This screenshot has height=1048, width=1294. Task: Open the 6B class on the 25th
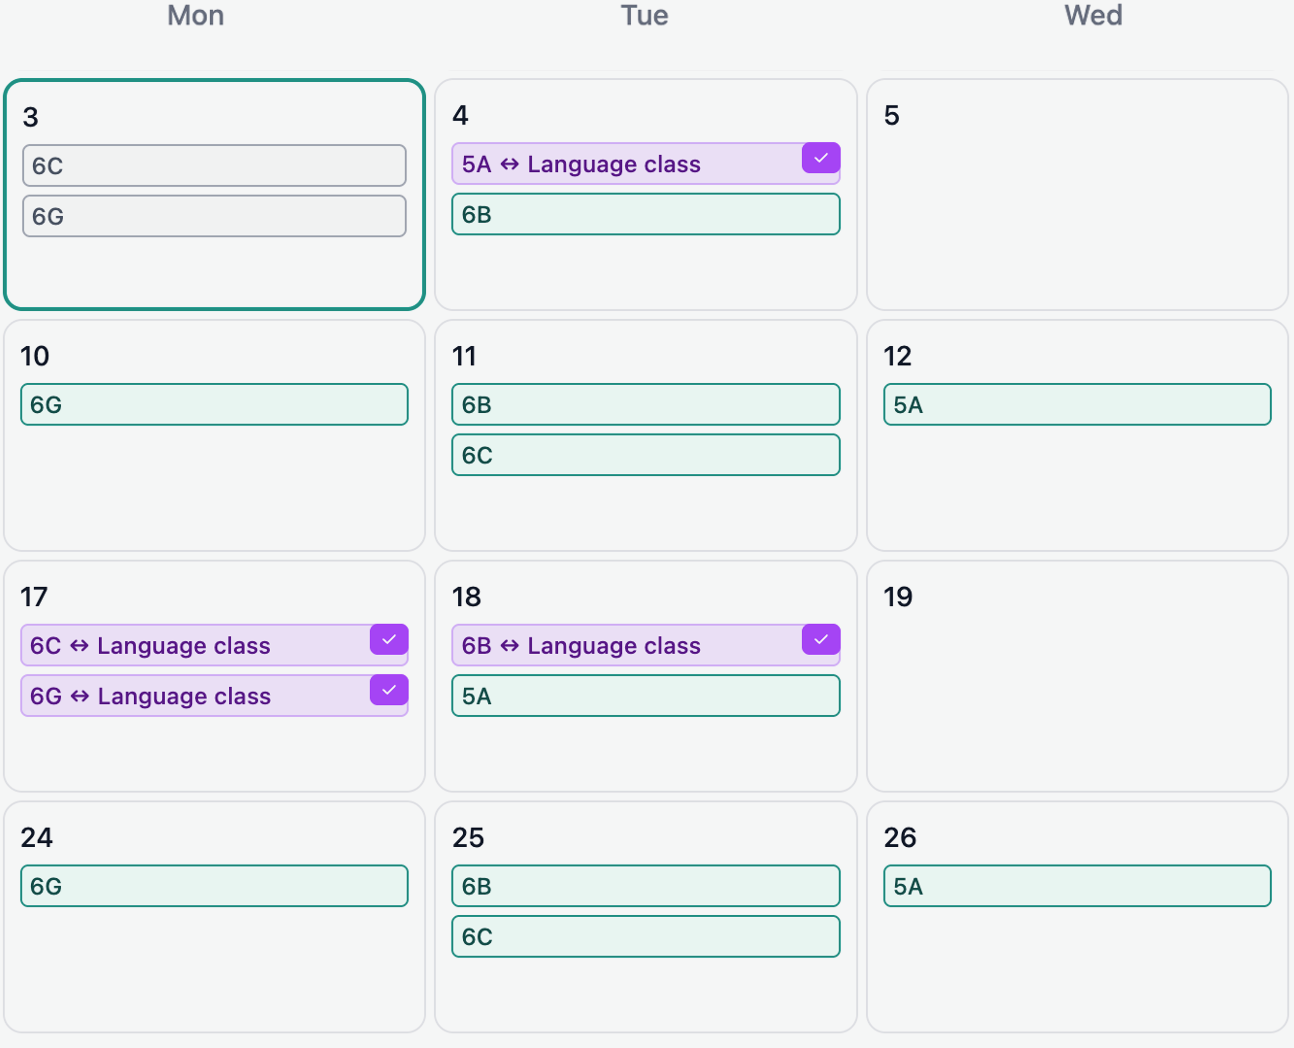click(x=645, y=886)
